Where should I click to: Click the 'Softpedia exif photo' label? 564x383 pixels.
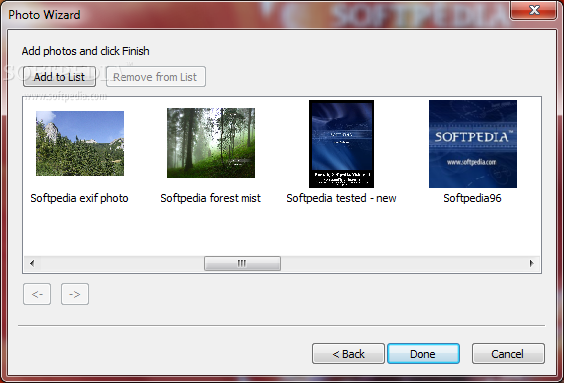[79, 198]
